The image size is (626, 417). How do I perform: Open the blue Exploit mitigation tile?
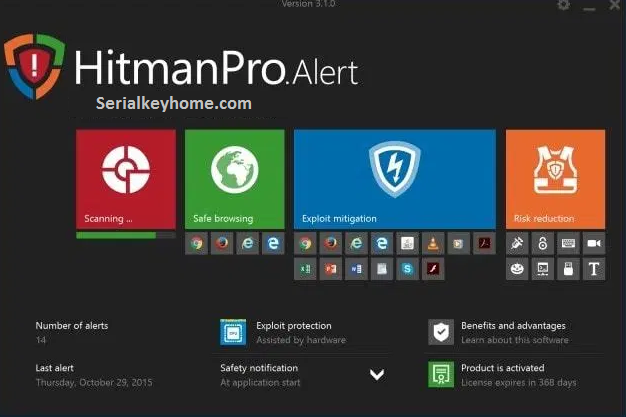click(395, 179)
